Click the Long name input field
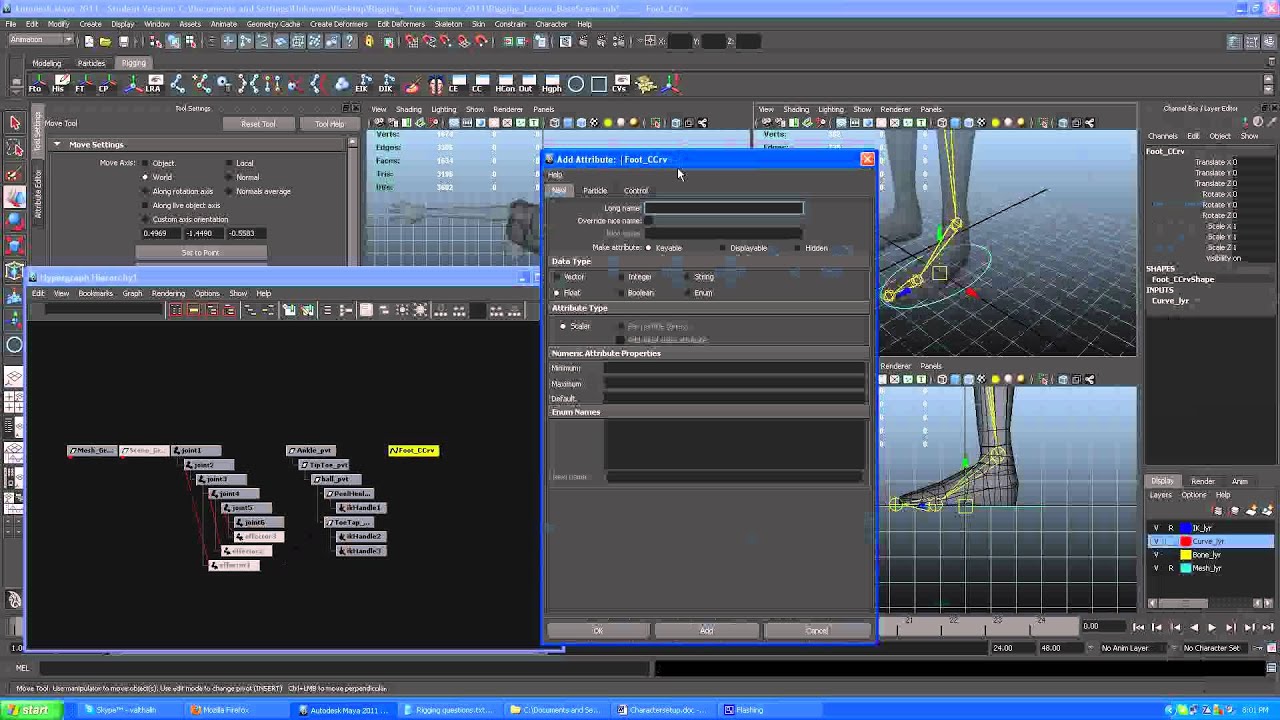The image size is (1280, 720). tap(723, 208)
